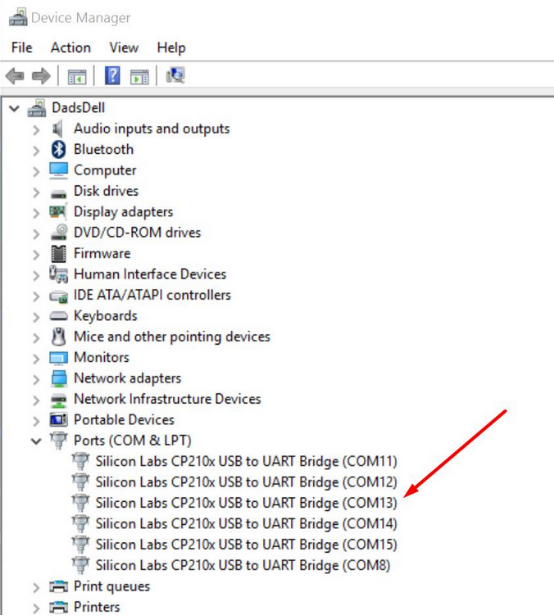
Task: Click the blue Help question mark icon
Action: pyautogui.click(x=112, y=75)
